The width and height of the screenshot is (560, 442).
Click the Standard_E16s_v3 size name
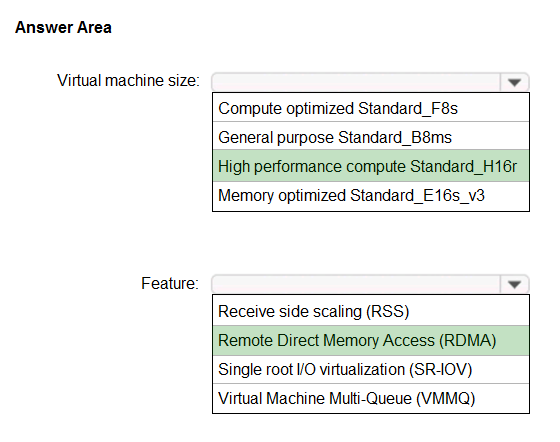click(x=417, y=196)
